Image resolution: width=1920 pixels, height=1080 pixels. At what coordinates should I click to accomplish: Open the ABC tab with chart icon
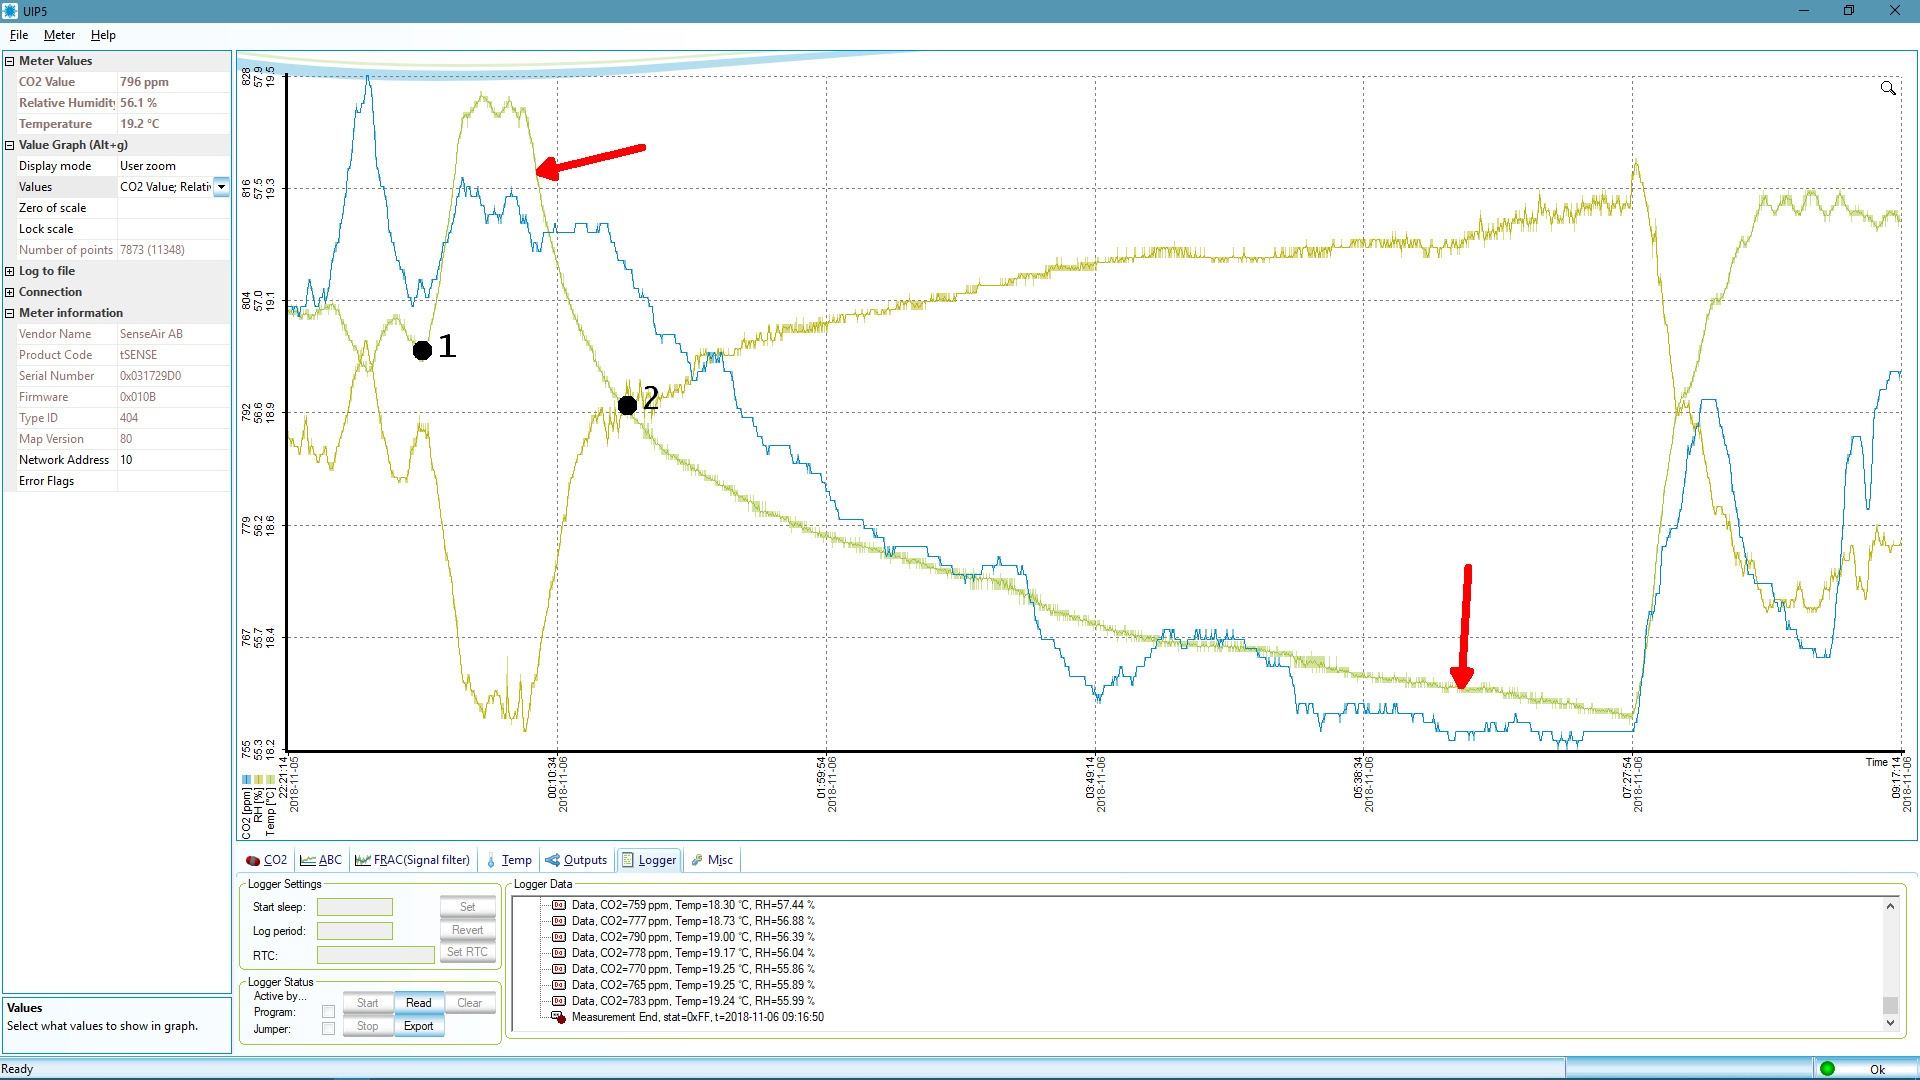pyautogui.click(x=321, y=860)
